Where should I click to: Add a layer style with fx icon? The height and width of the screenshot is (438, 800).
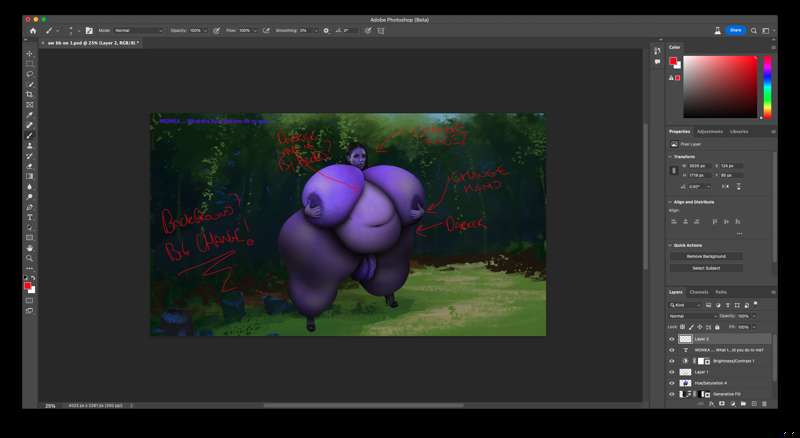712,404
